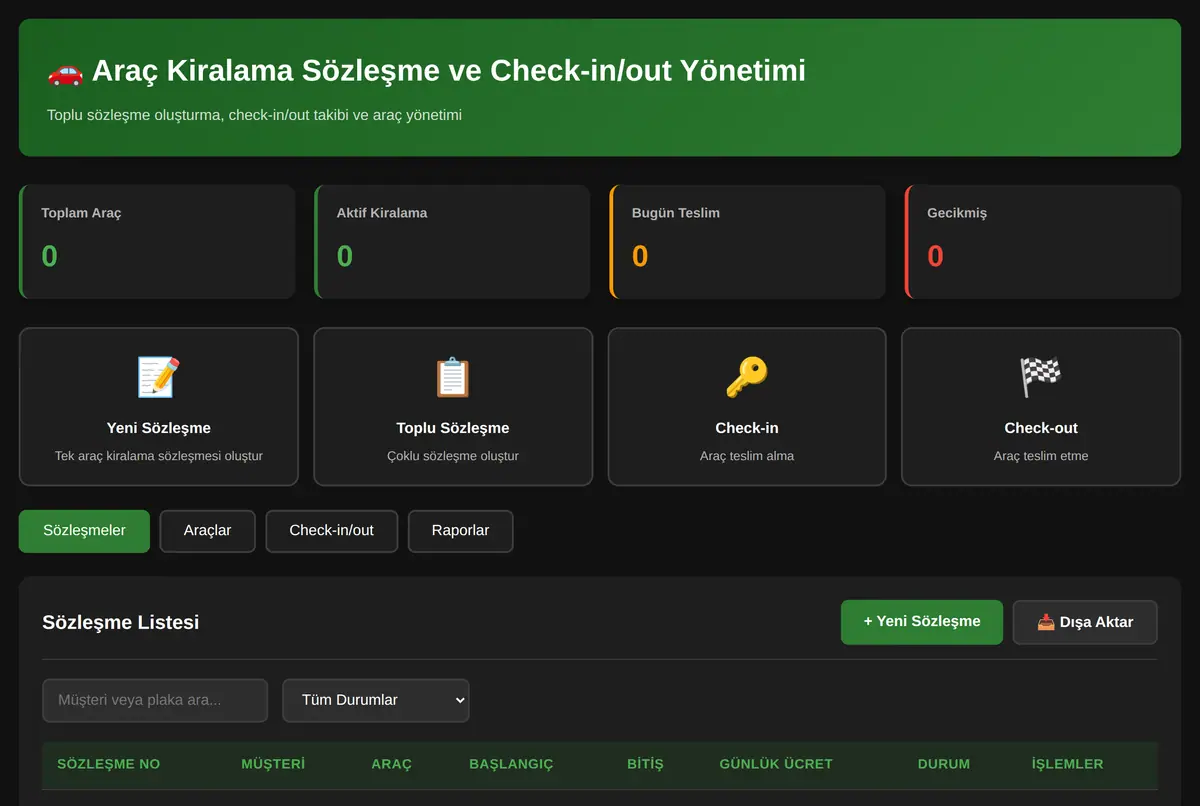Click the BİTİŞ column header
The image size is (1200, 806).
pos(645,764)
